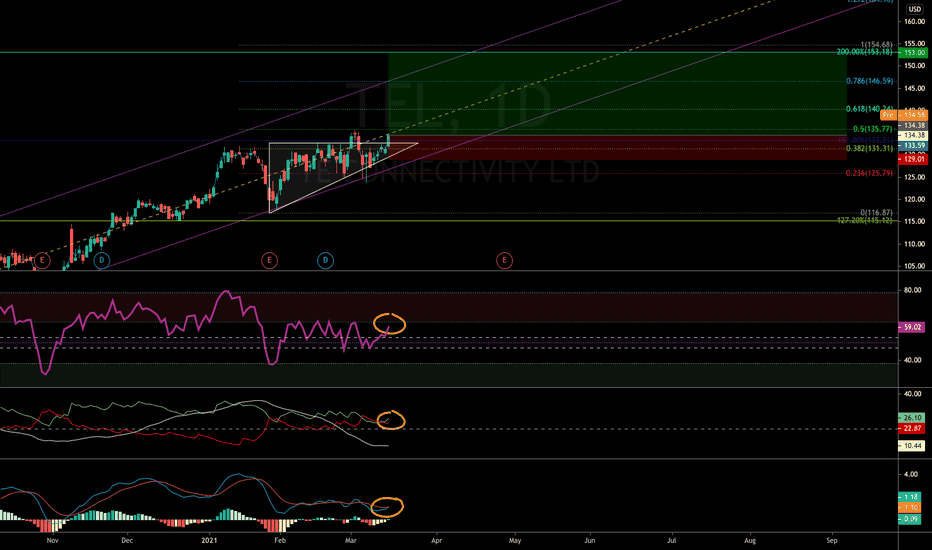The height and width of the screenshot is (550, 932).
Task: Click the pale yellow 10.44 value label
Action: pos(911,446)
